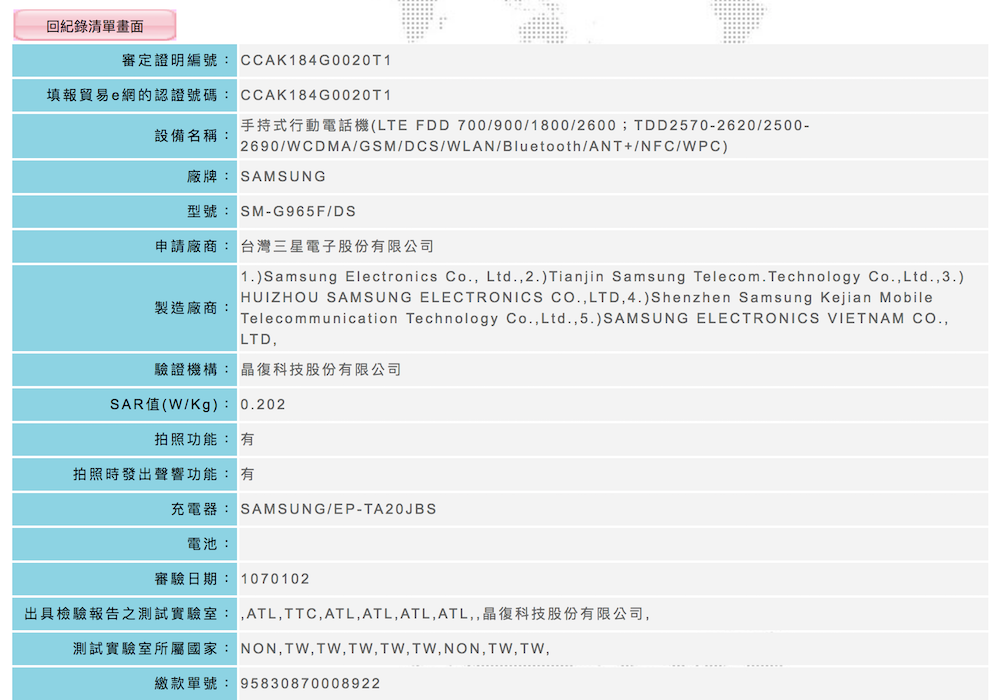Click the 型號 label
Viewport: 1000px width, 700px height.
point(208,212)
